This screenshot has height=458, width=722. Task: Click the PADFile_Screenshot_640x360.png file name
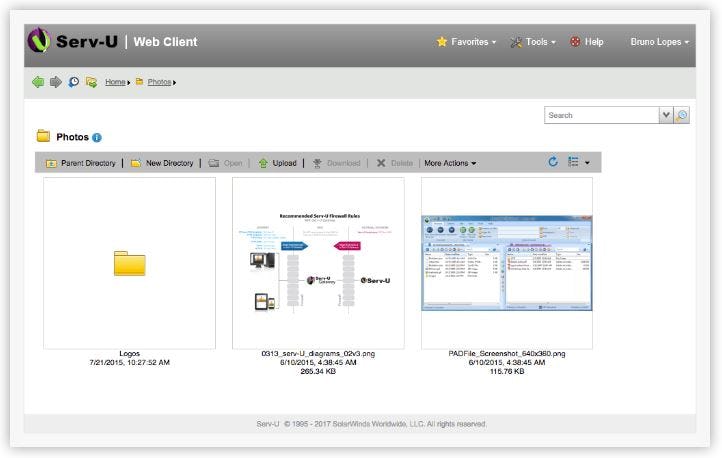pos(507,354)
